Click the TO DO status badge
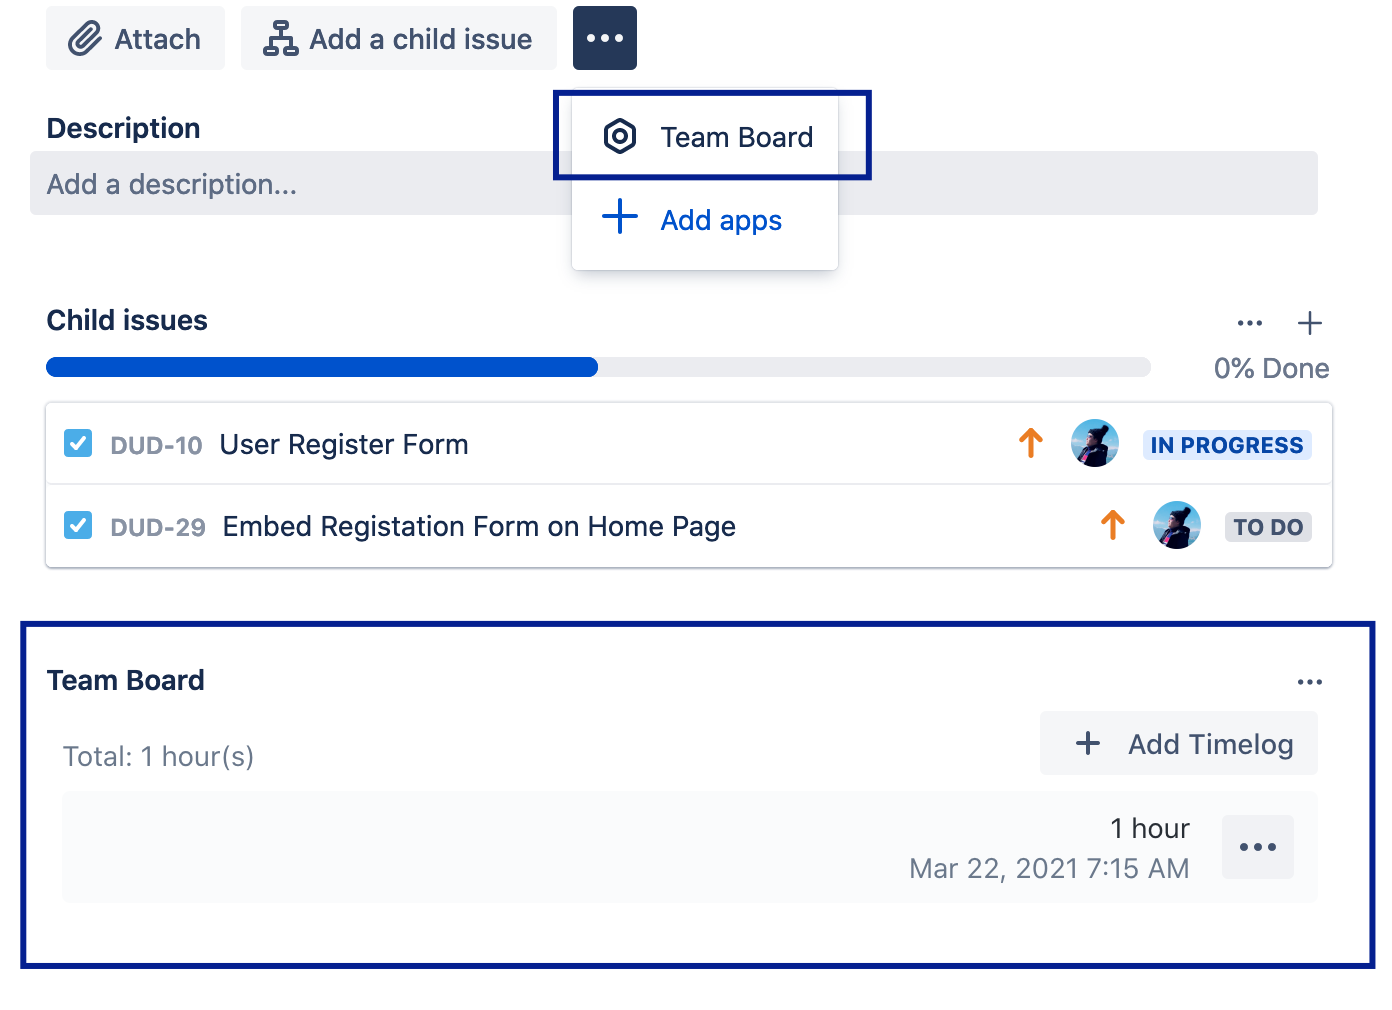Image resolution: width=1392 pixels, height=1010 pixels. point(1268,527)
